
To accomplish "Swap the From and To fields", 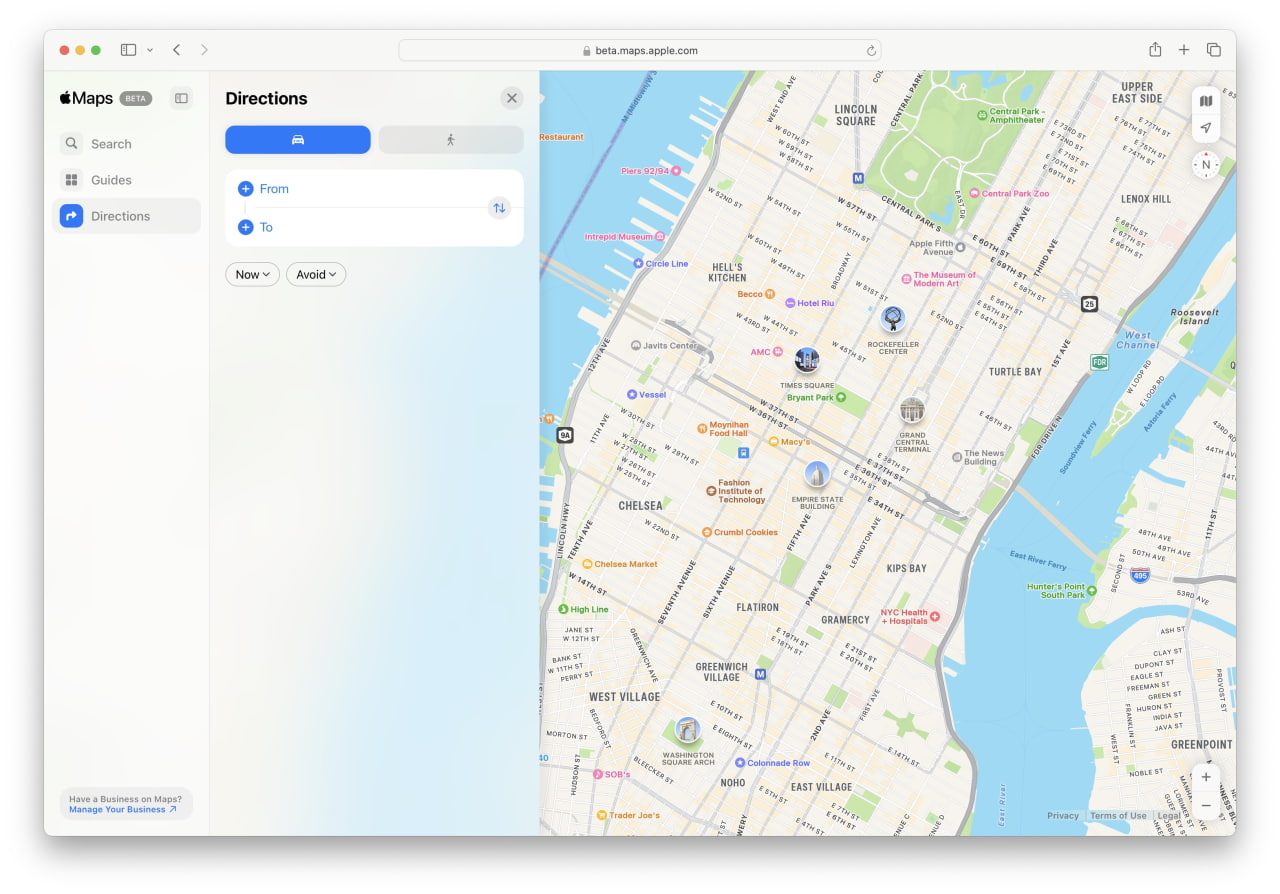I will tap(499, 208).
